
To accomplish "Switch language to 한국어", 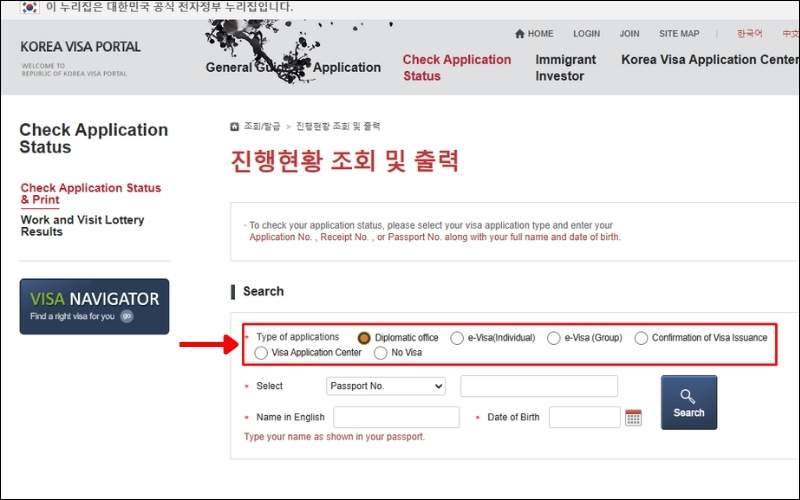I will pyautogui.click(x=749, y=34).
